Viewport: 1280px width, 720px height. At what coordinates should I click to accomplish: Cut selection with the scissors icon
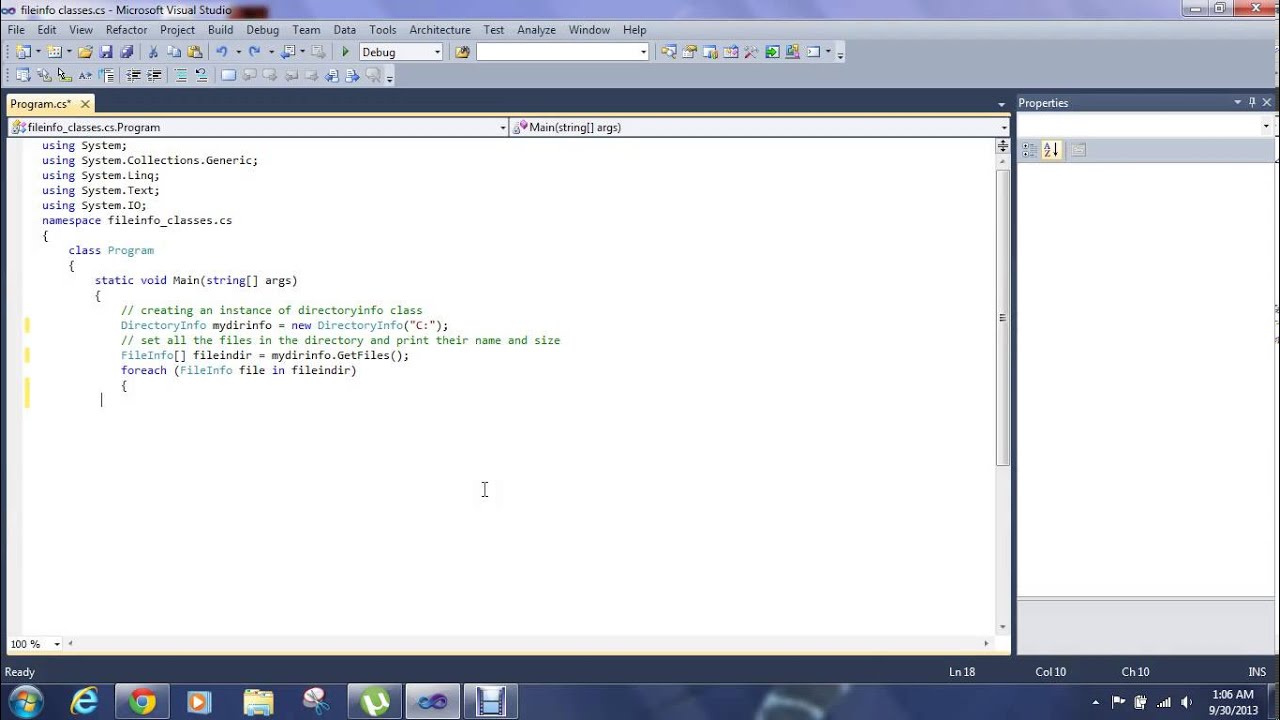[x=153, y=52]
